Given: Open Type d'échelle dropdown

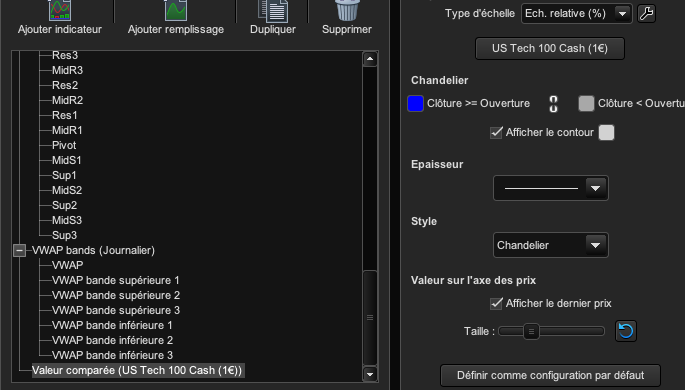Looking at the screenshot, I should point(576,14).
